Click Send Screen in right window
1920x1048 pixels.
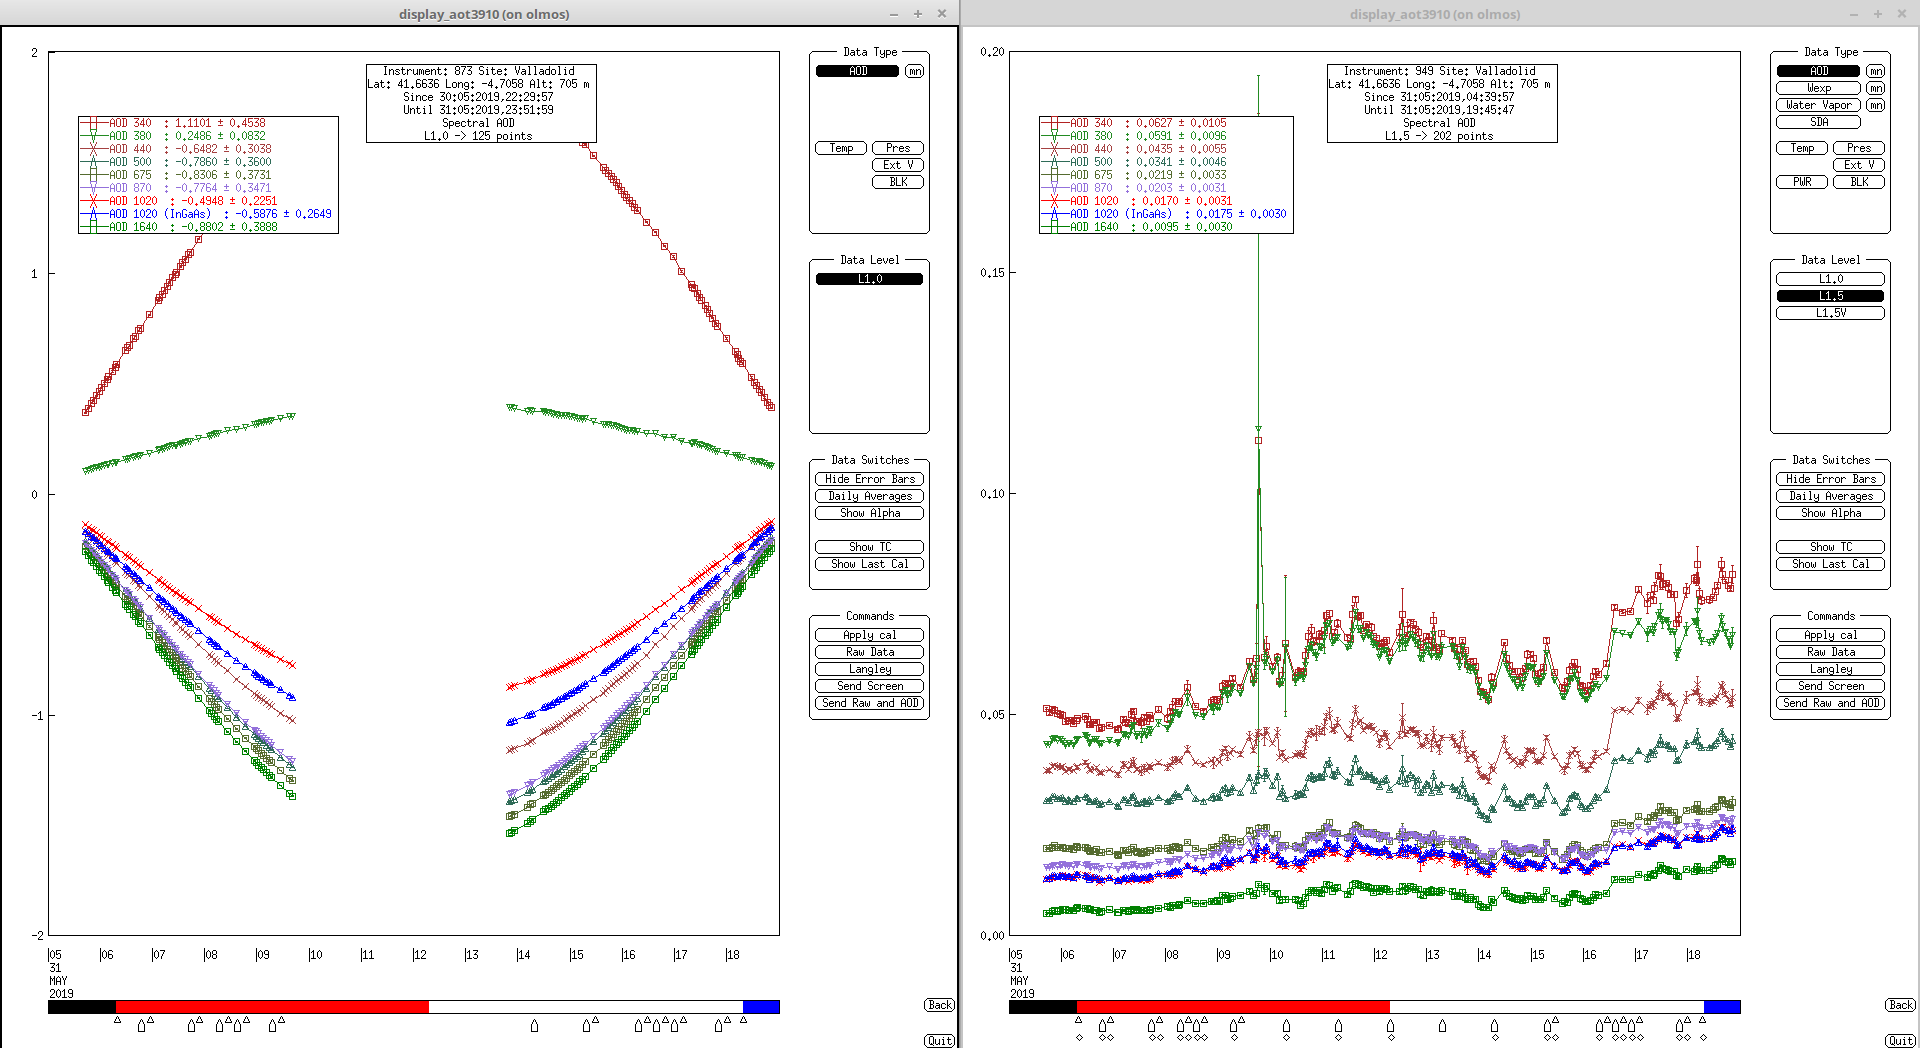pos(1831,686)
